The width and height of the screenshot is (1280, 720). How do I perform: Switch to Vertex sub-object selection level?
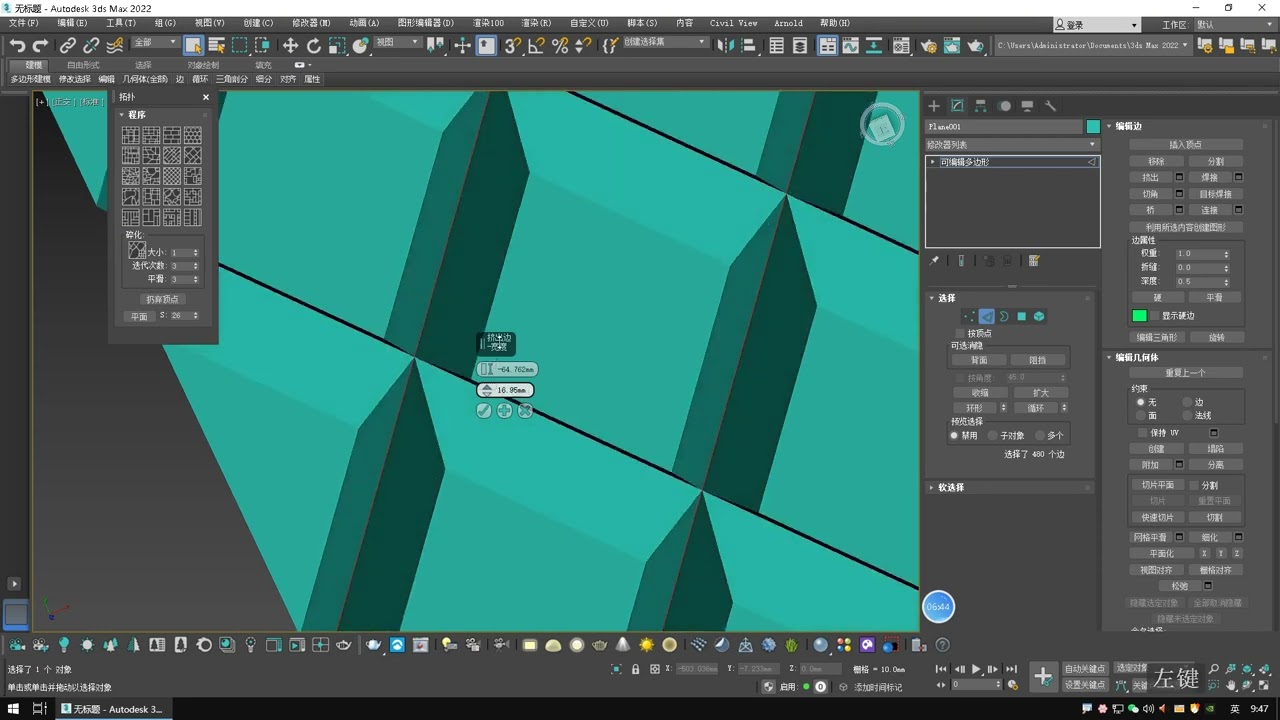(969, 316)
